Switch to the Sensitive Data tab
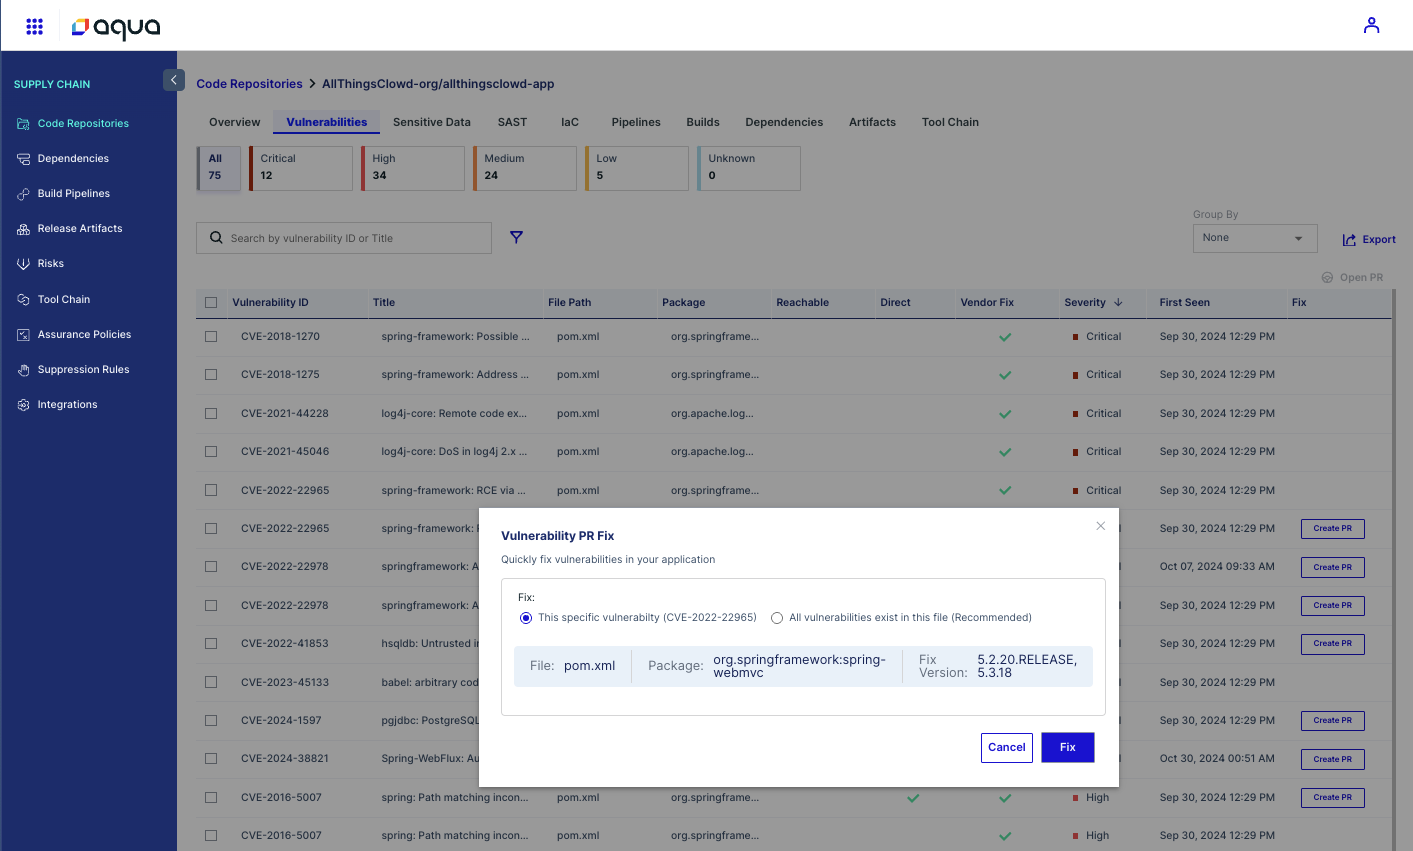The image size is (1413, 851). coord(431,122)
